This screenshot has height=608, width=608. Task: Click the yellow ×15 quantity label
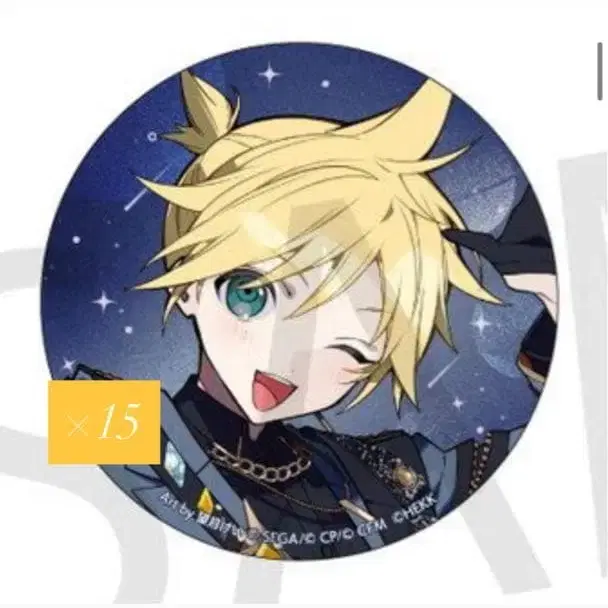104,422
